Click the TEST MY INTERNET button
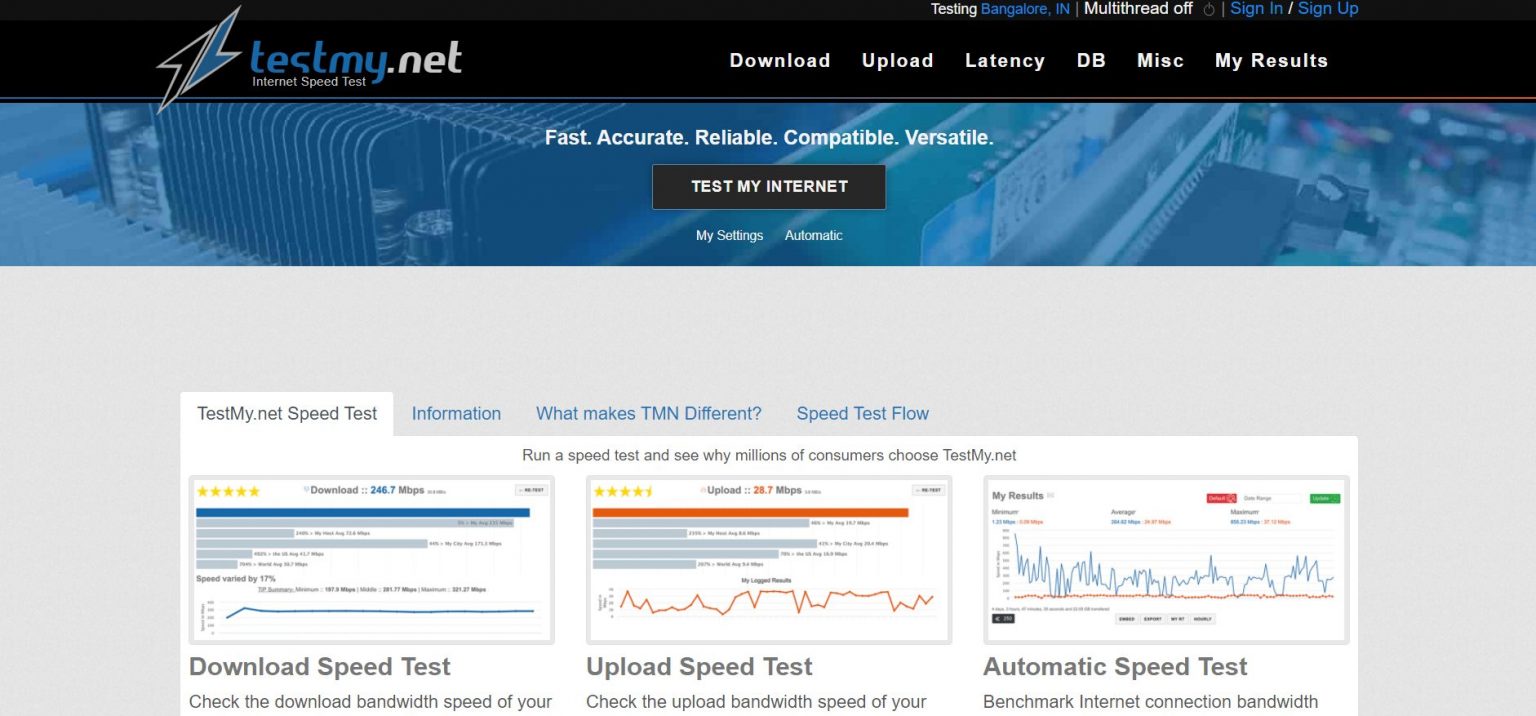Viewport: 1536px width, 716px height. [x=768, y=186]
